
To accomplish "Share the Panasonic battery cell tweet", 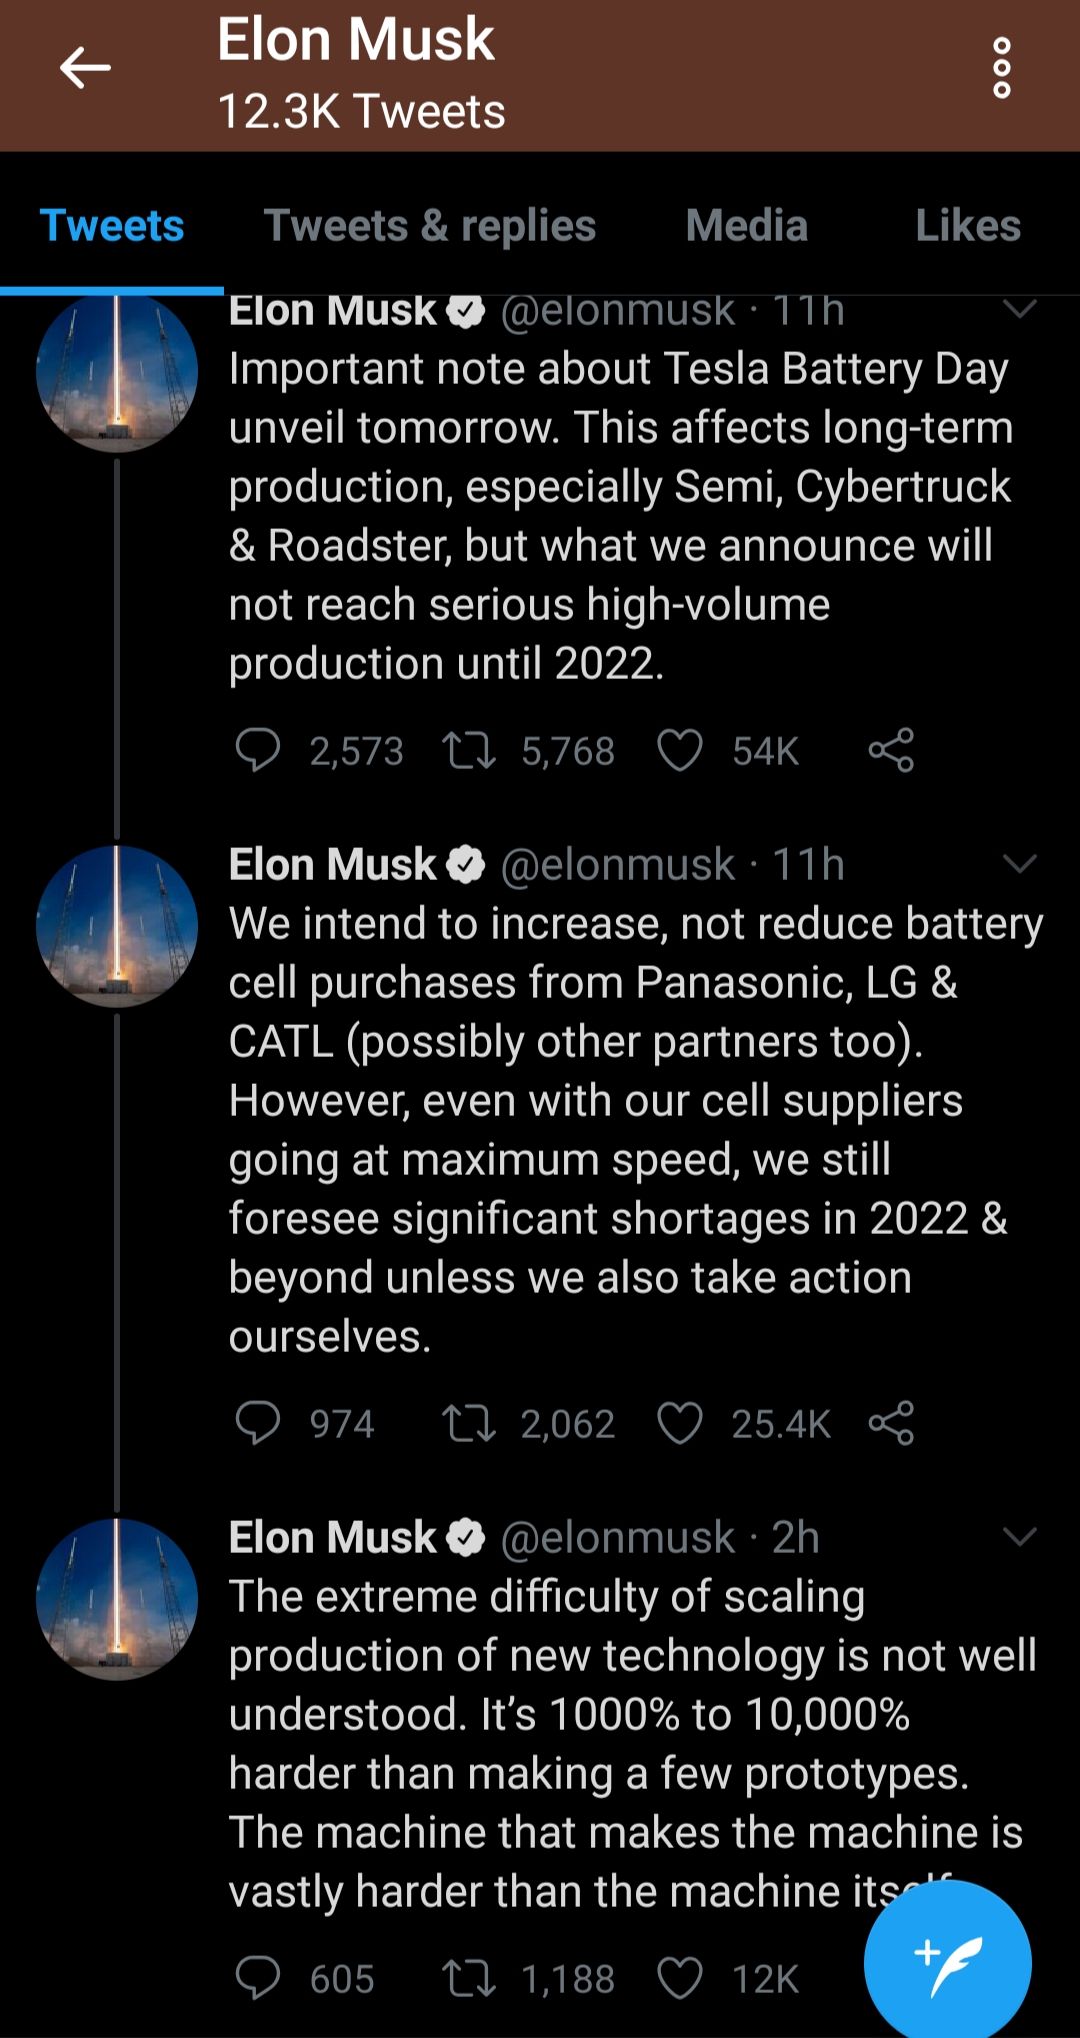I will click(891, 1423).
